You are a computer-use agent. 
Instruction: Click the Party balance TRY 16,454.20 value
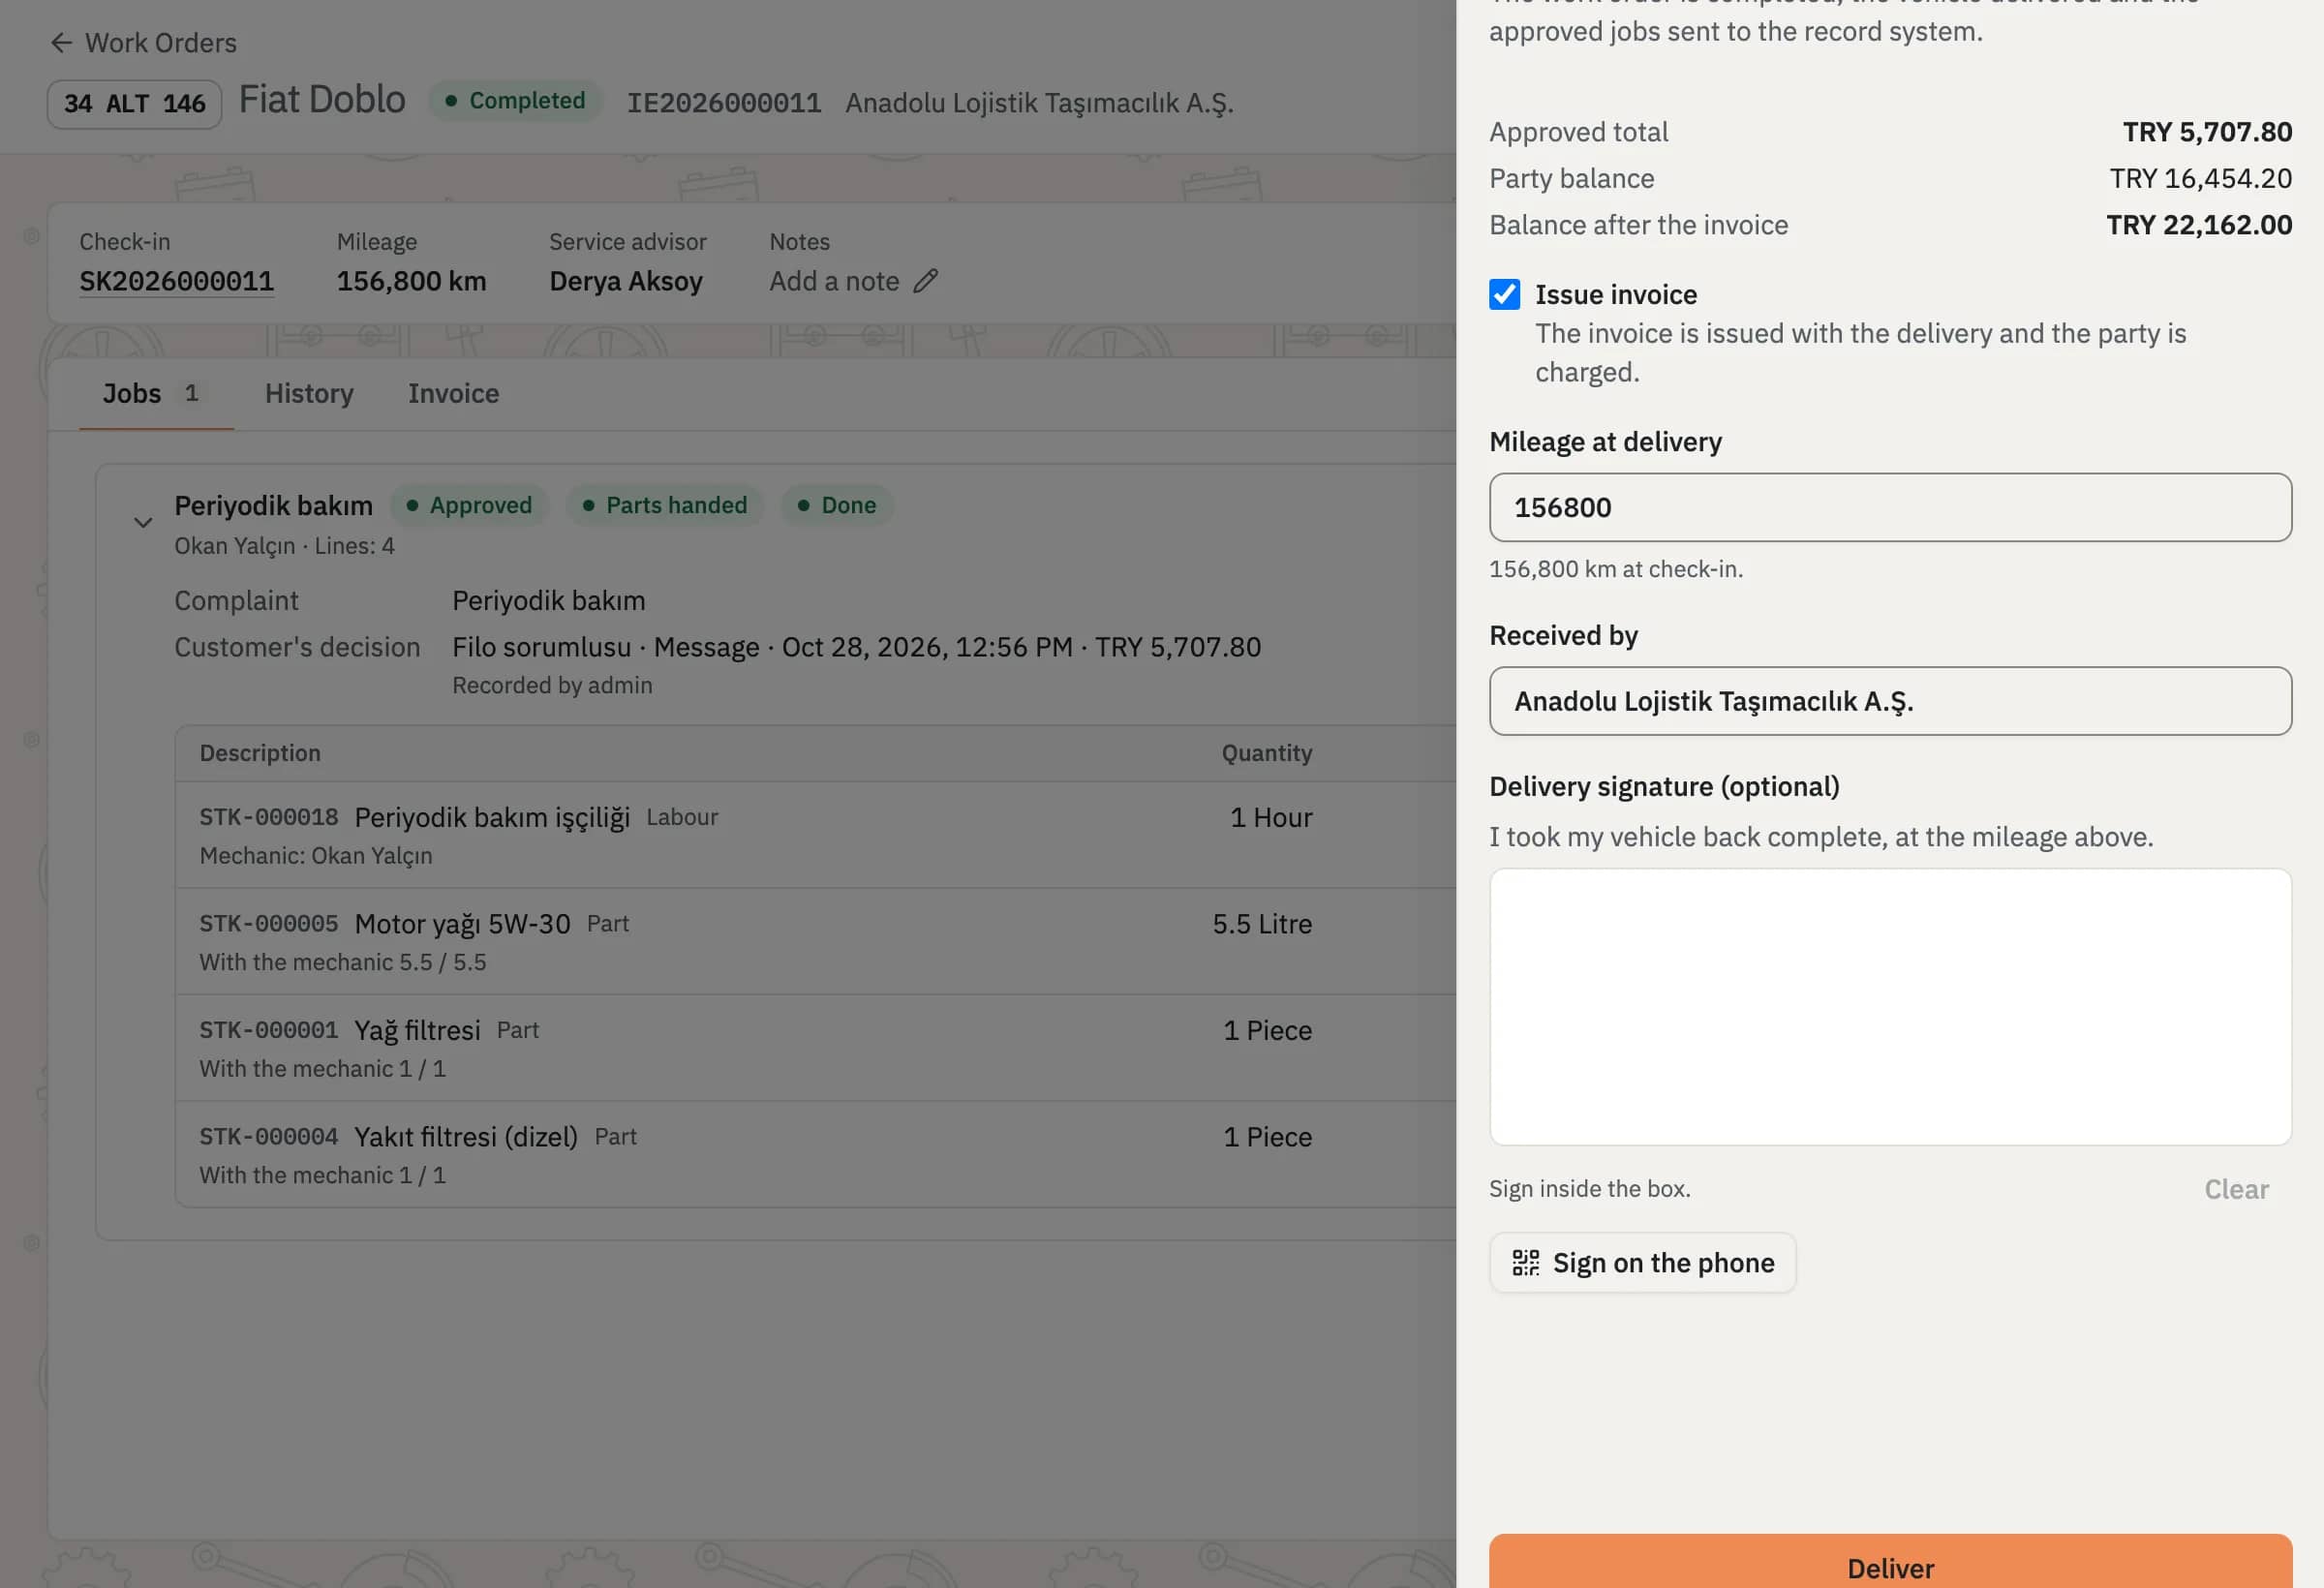tap(2200, 178)
